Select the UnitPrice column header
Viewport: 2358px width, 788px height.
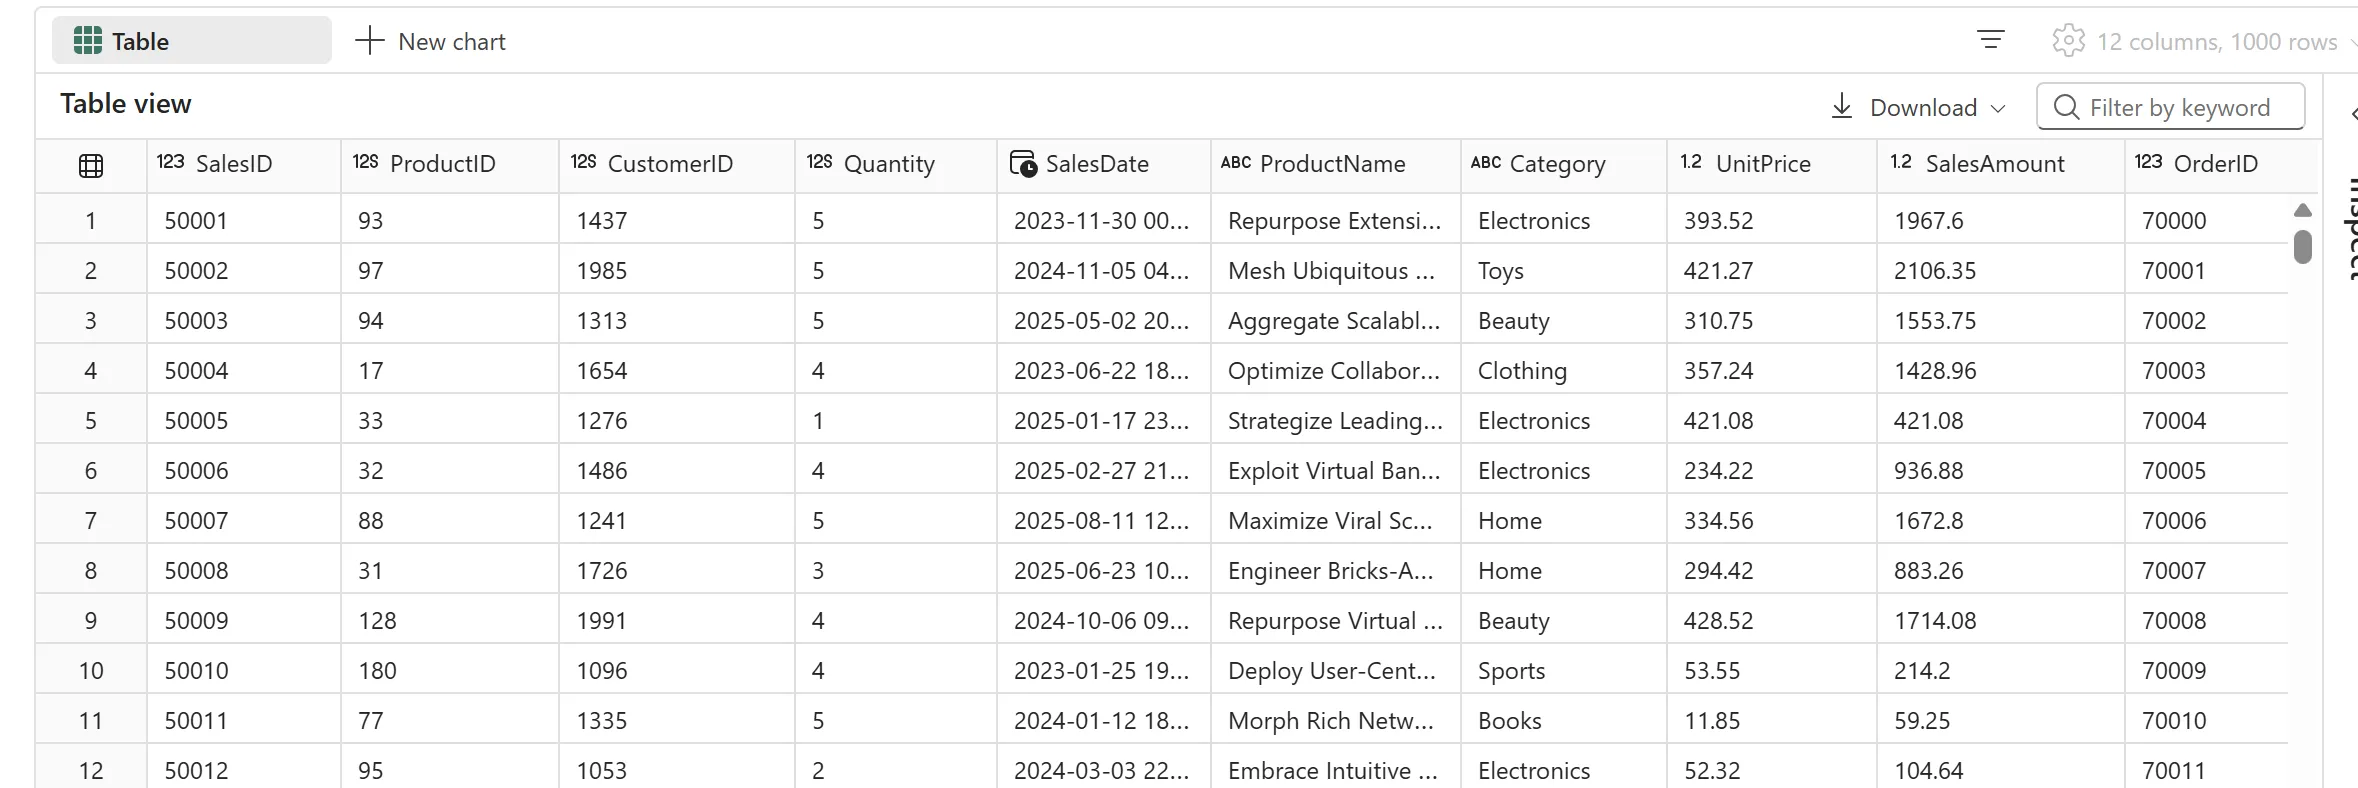click(x=1772, y=165)
